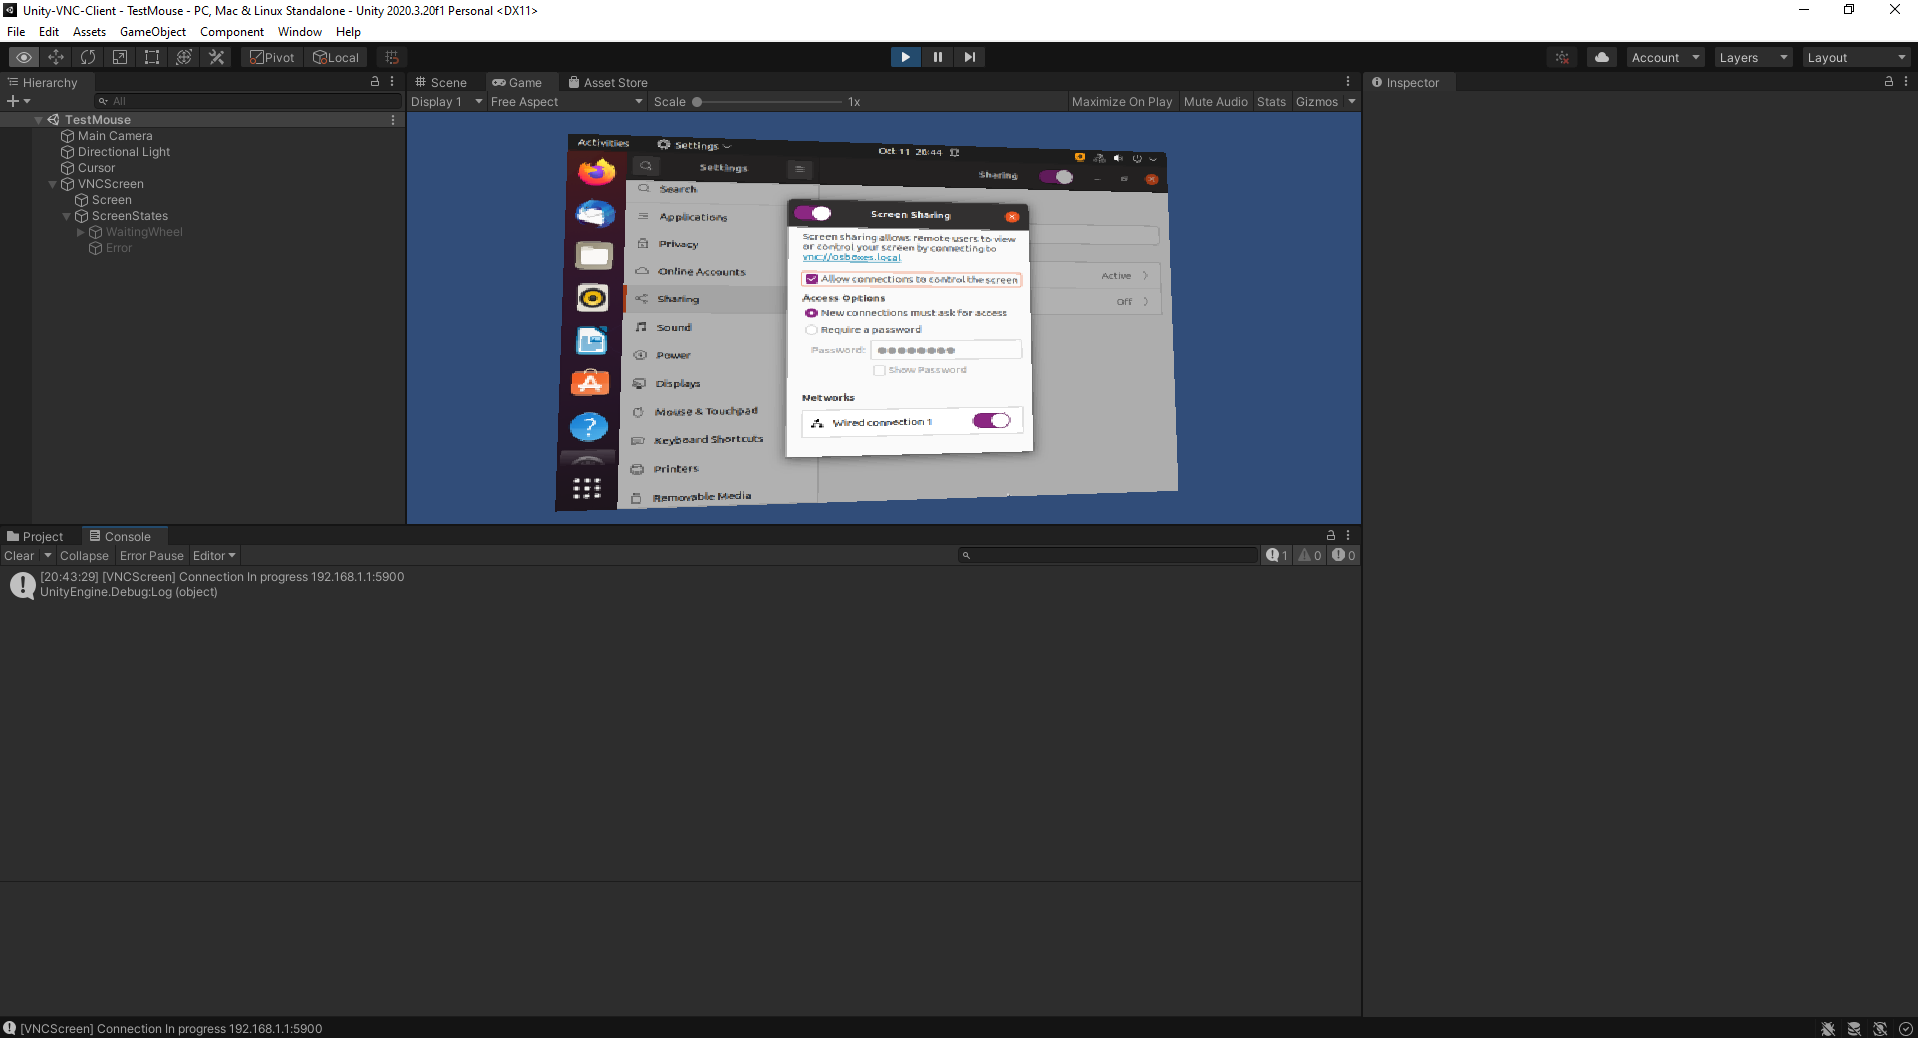Switch to the Project tab
The image size is (1918, 1038).
[x=35, y=536]
